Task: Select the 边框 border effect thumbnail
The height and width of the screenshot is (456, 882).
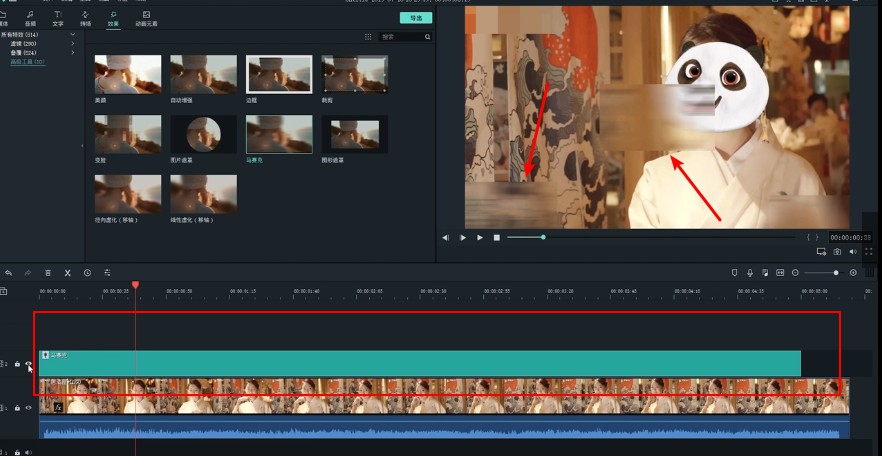Action: tap(279, 74)
